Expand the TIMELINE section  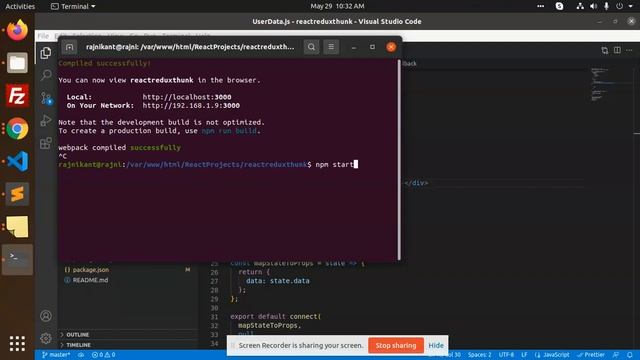click(x=78, y=345)
